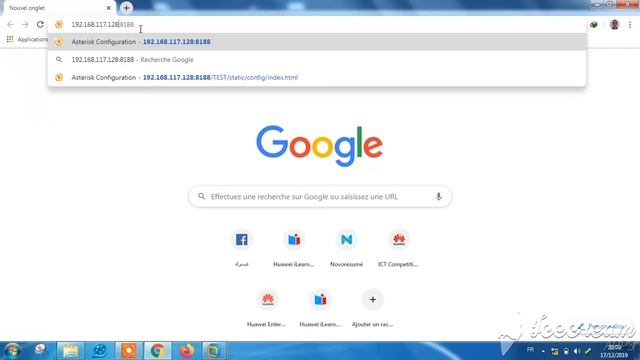Click the magnifier icon in Google search box
This screenshot has width=640, height=360.
(202, 196)
